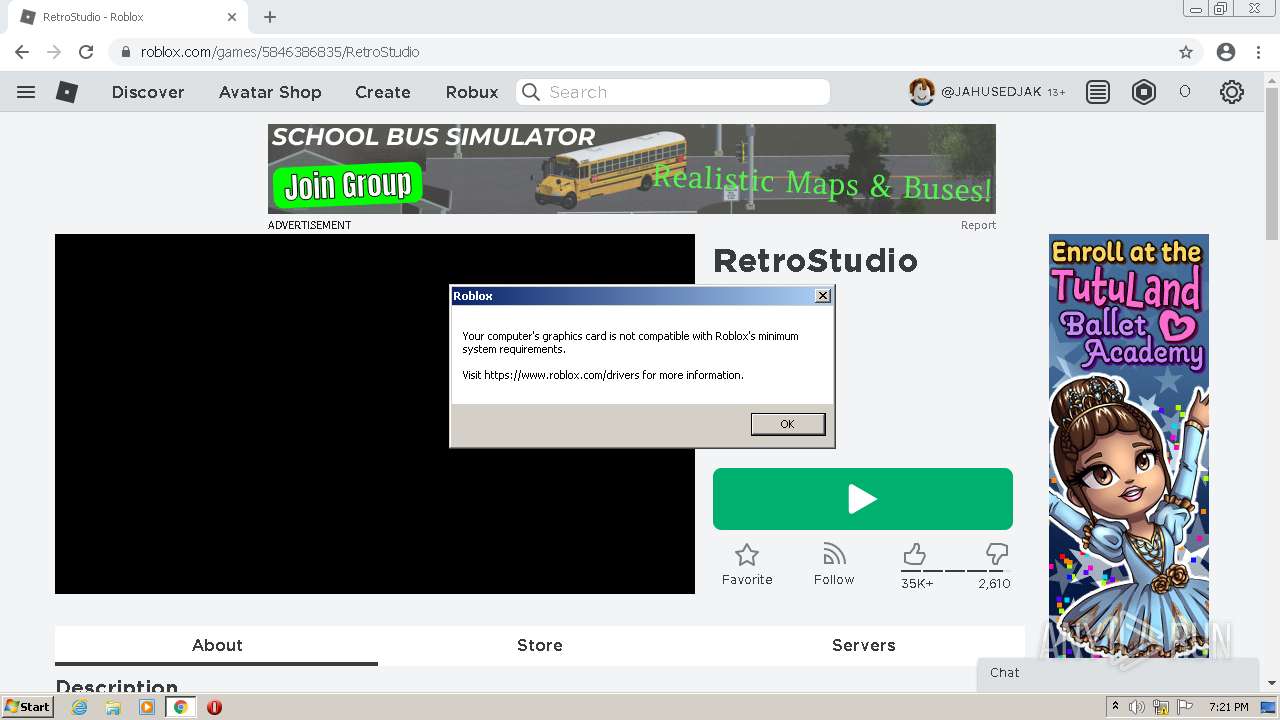Open the Chat panel

tap(1118, 673)
